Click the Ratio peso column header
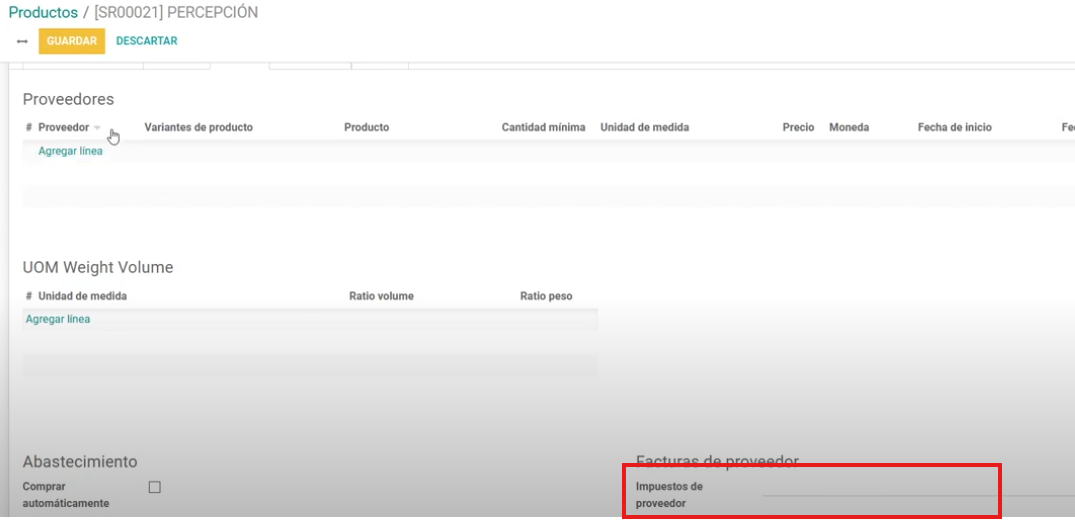Image resolution: width=1075 pixels, height=520 pixels. [x=546, y=296]
